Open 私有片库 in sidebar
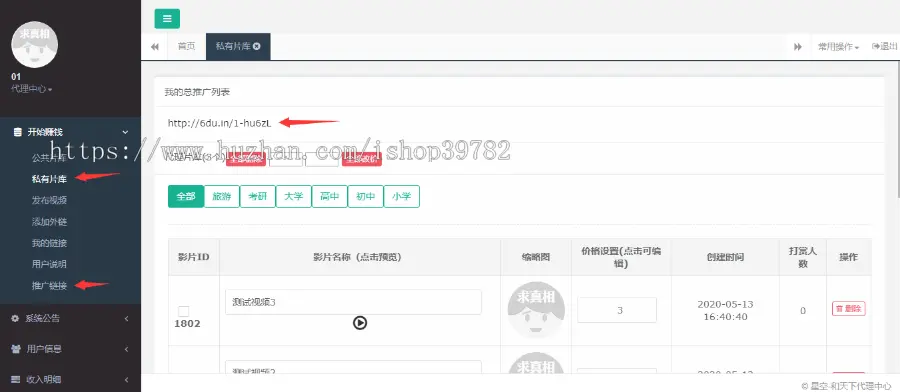Image resolution: width=900 pixels, height=392 pixels. [x=49, y=179]
